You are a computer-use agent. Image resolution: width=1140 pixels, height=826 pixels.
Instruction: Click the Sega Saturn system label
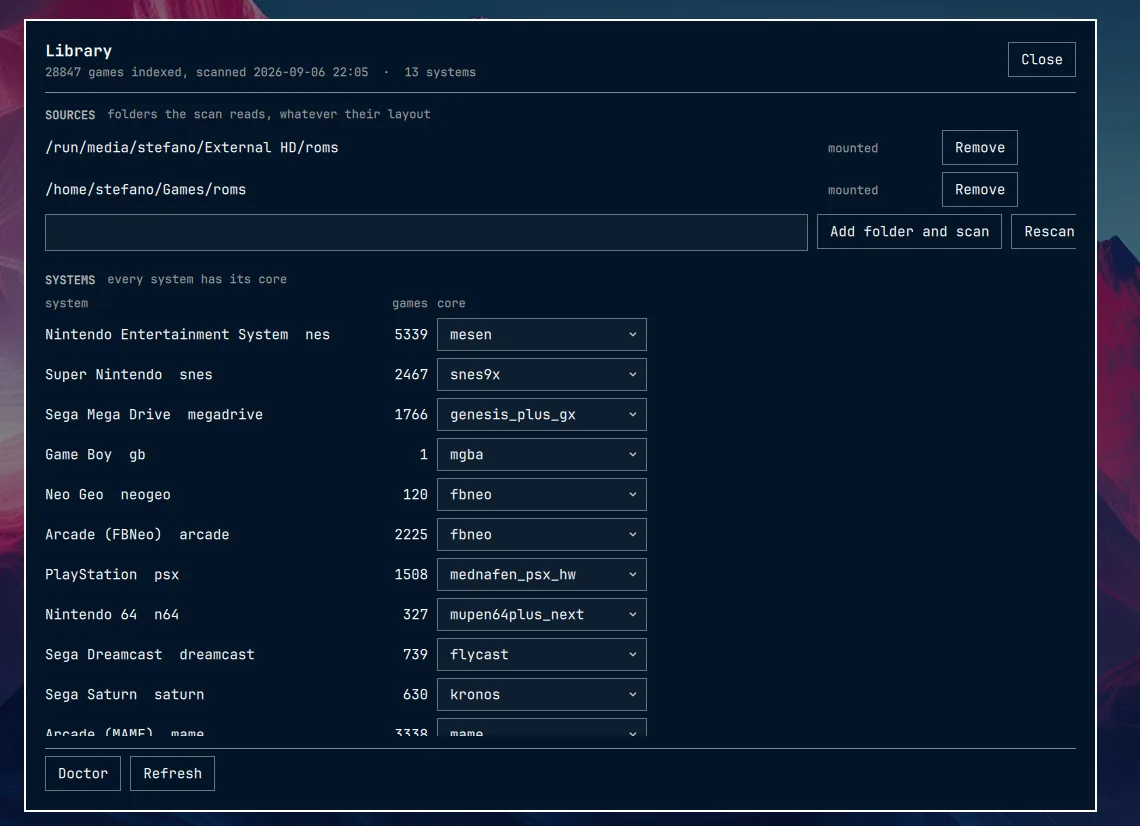click(91, 694)
